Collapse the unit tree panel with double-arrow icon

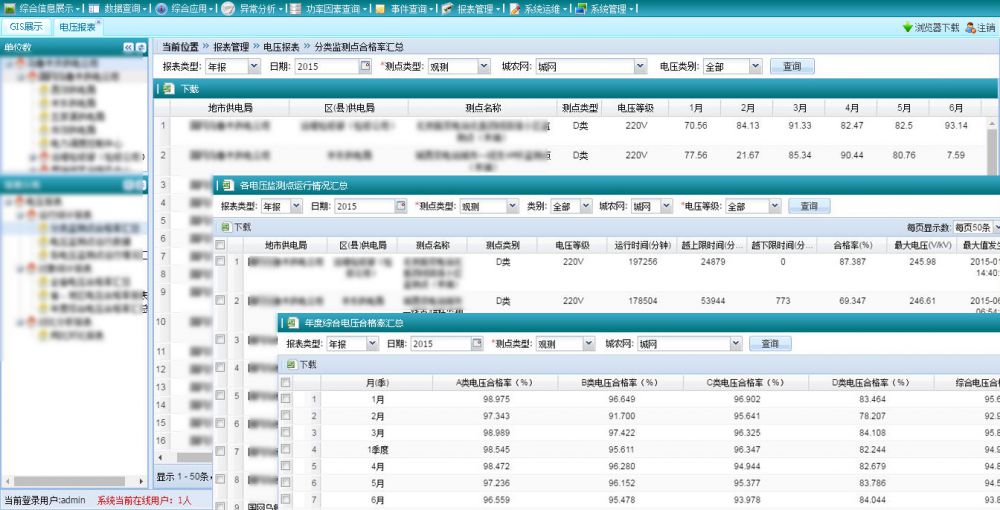[127, 47]
